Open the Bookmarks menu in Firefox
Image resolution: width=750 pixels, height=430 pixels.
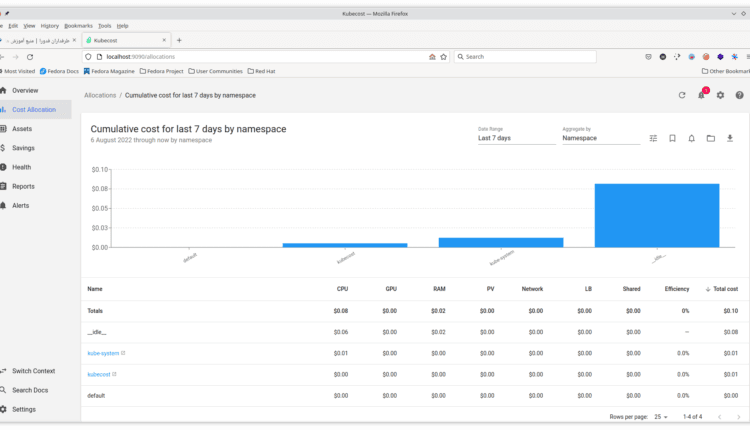(77, 25)
